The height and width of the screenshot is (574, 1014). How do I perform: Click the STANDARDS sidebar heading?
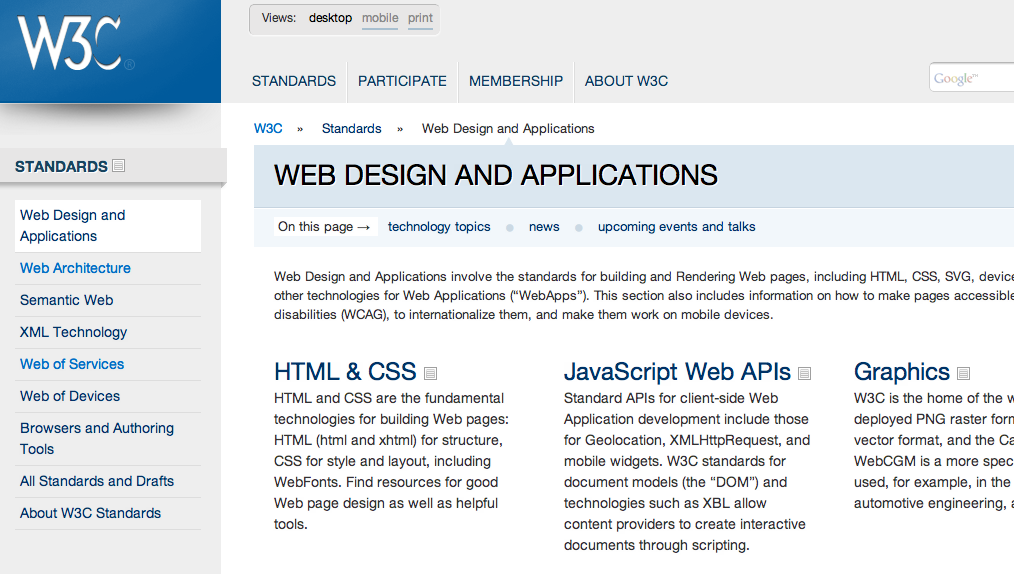pyautogui.click(x=61, y=167)
